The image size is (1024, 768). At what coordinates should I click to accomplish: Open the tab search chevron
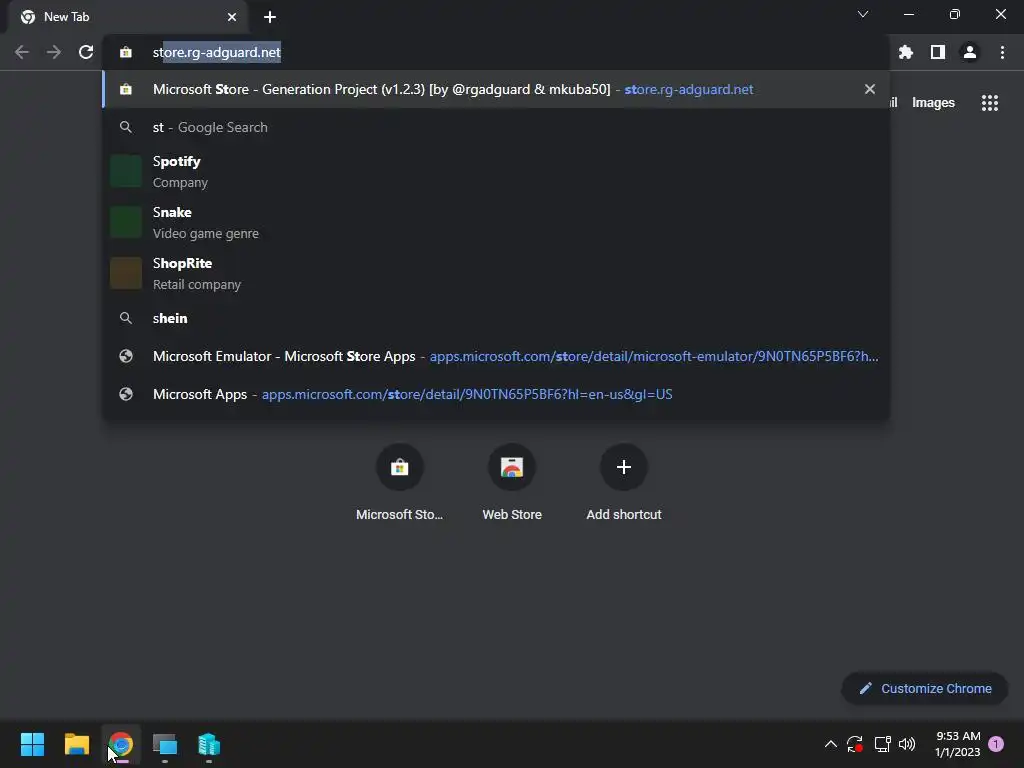click(x=863, y=14)
